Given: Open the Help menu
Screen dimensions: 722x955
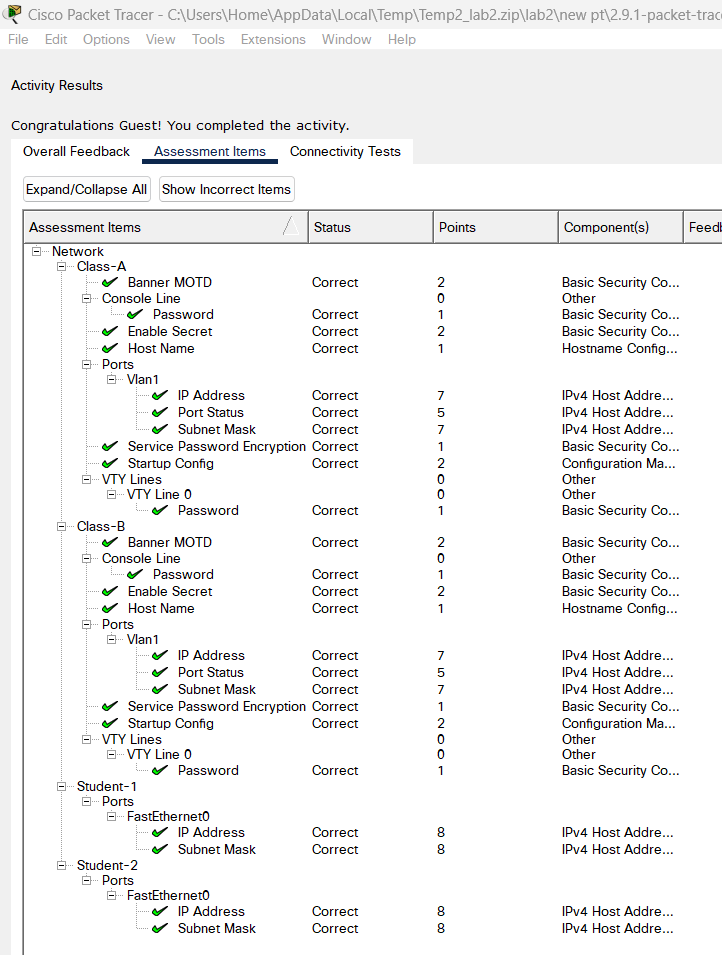Looking at the screenshot, I should point(402,40).
